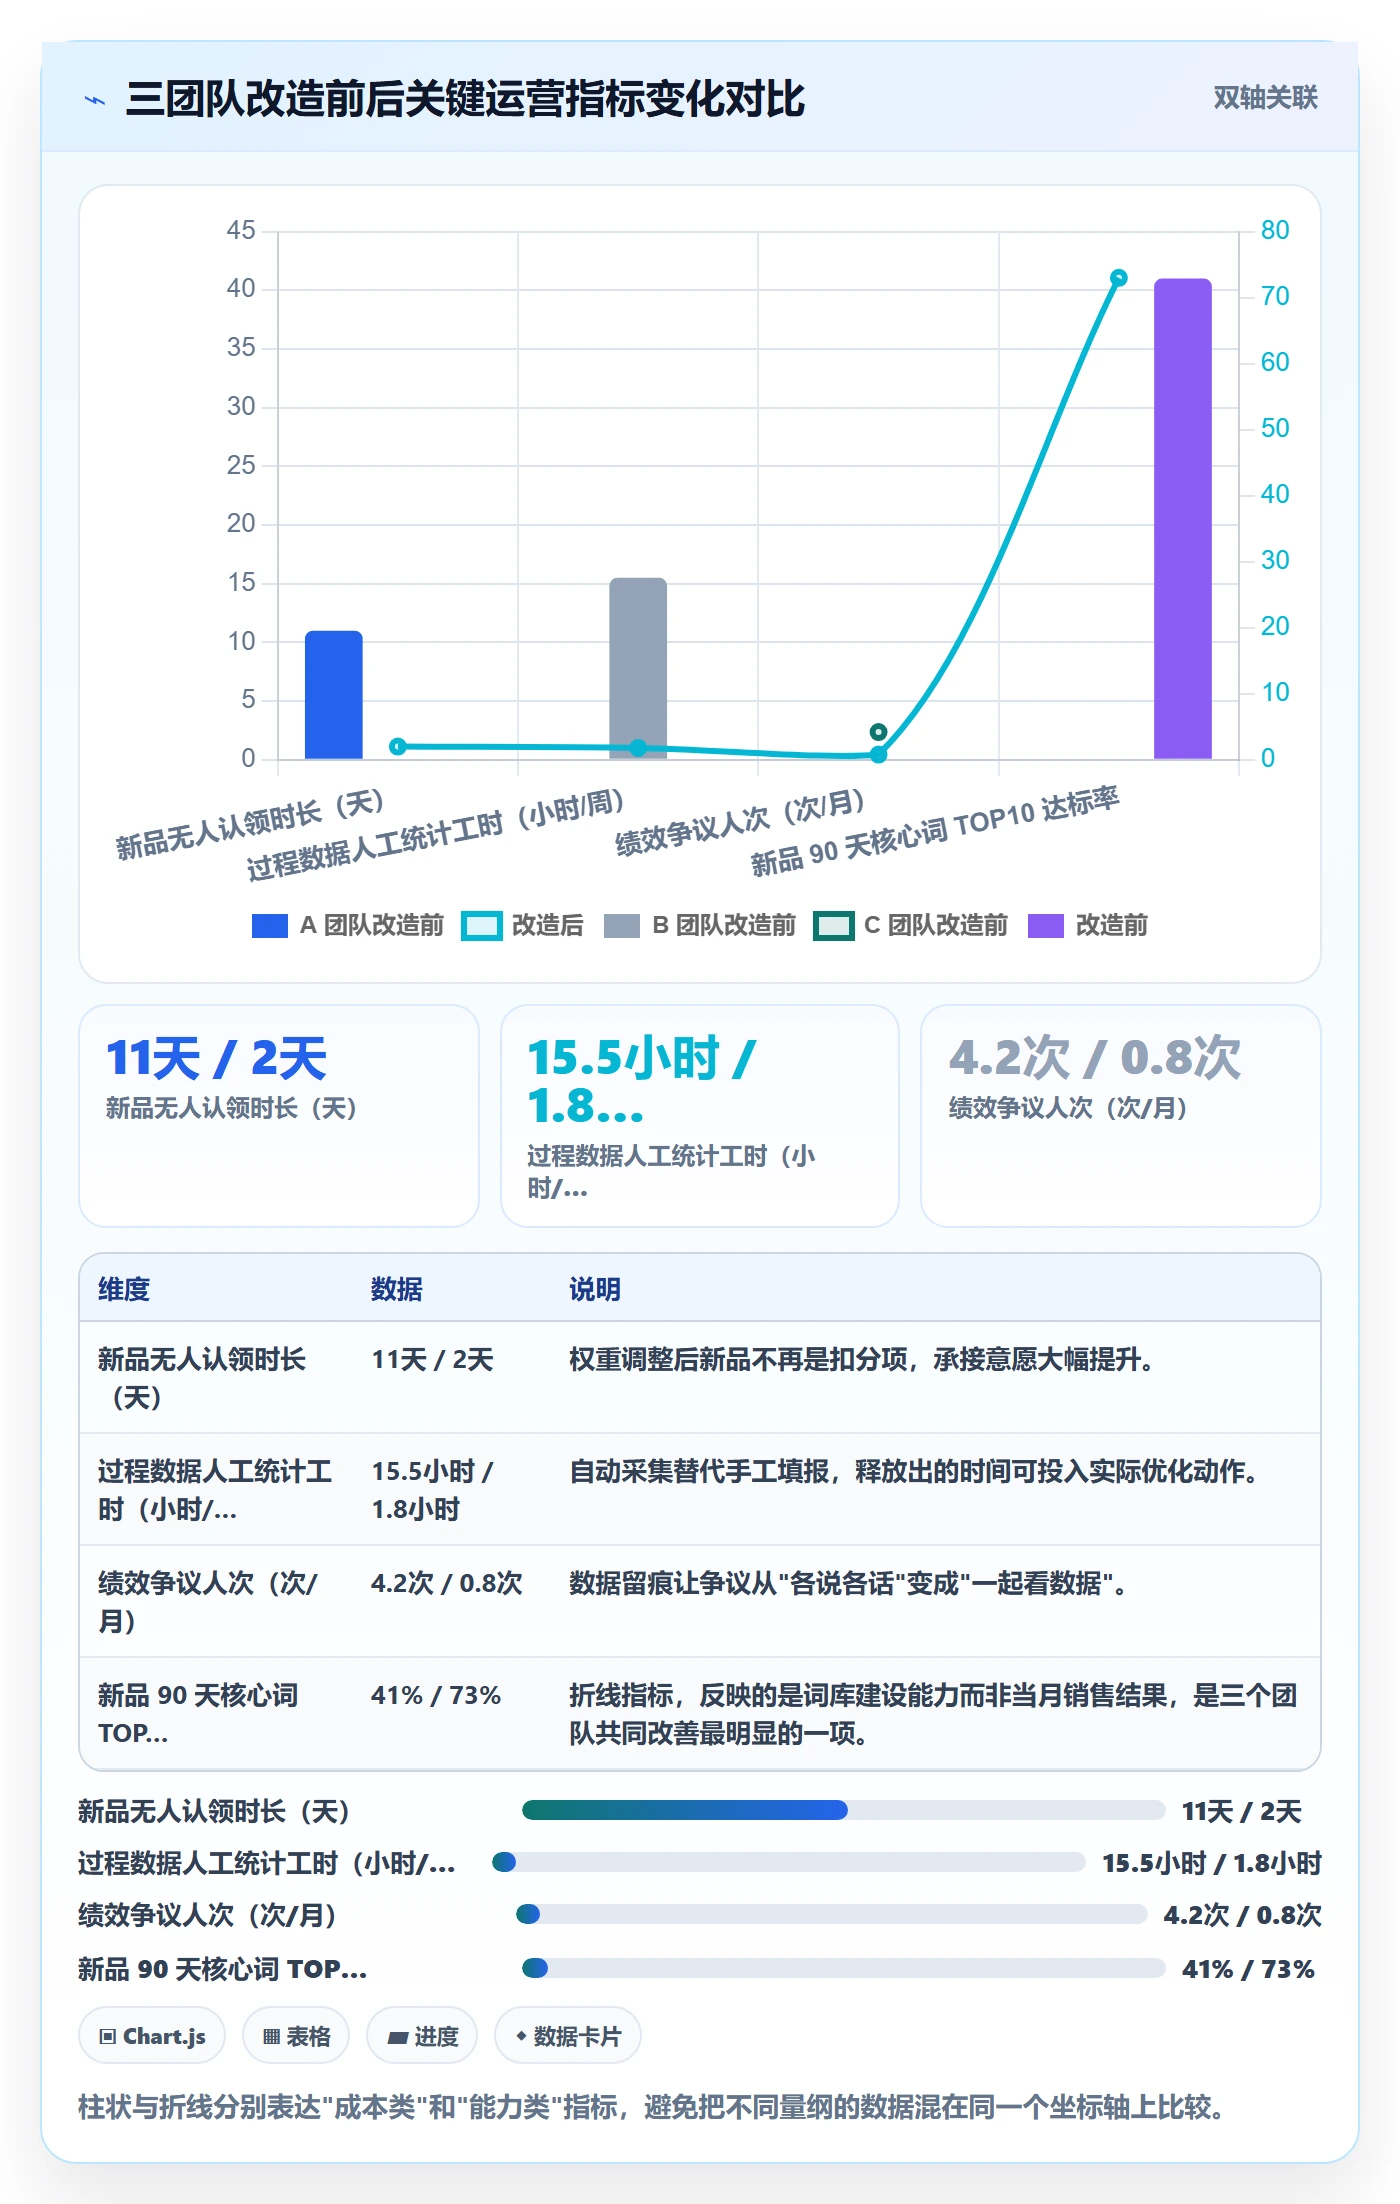Toggle the A 团队改造前 legend swatch
The width and height of the screenshot is (1400, 2204).
coord(270,926)
